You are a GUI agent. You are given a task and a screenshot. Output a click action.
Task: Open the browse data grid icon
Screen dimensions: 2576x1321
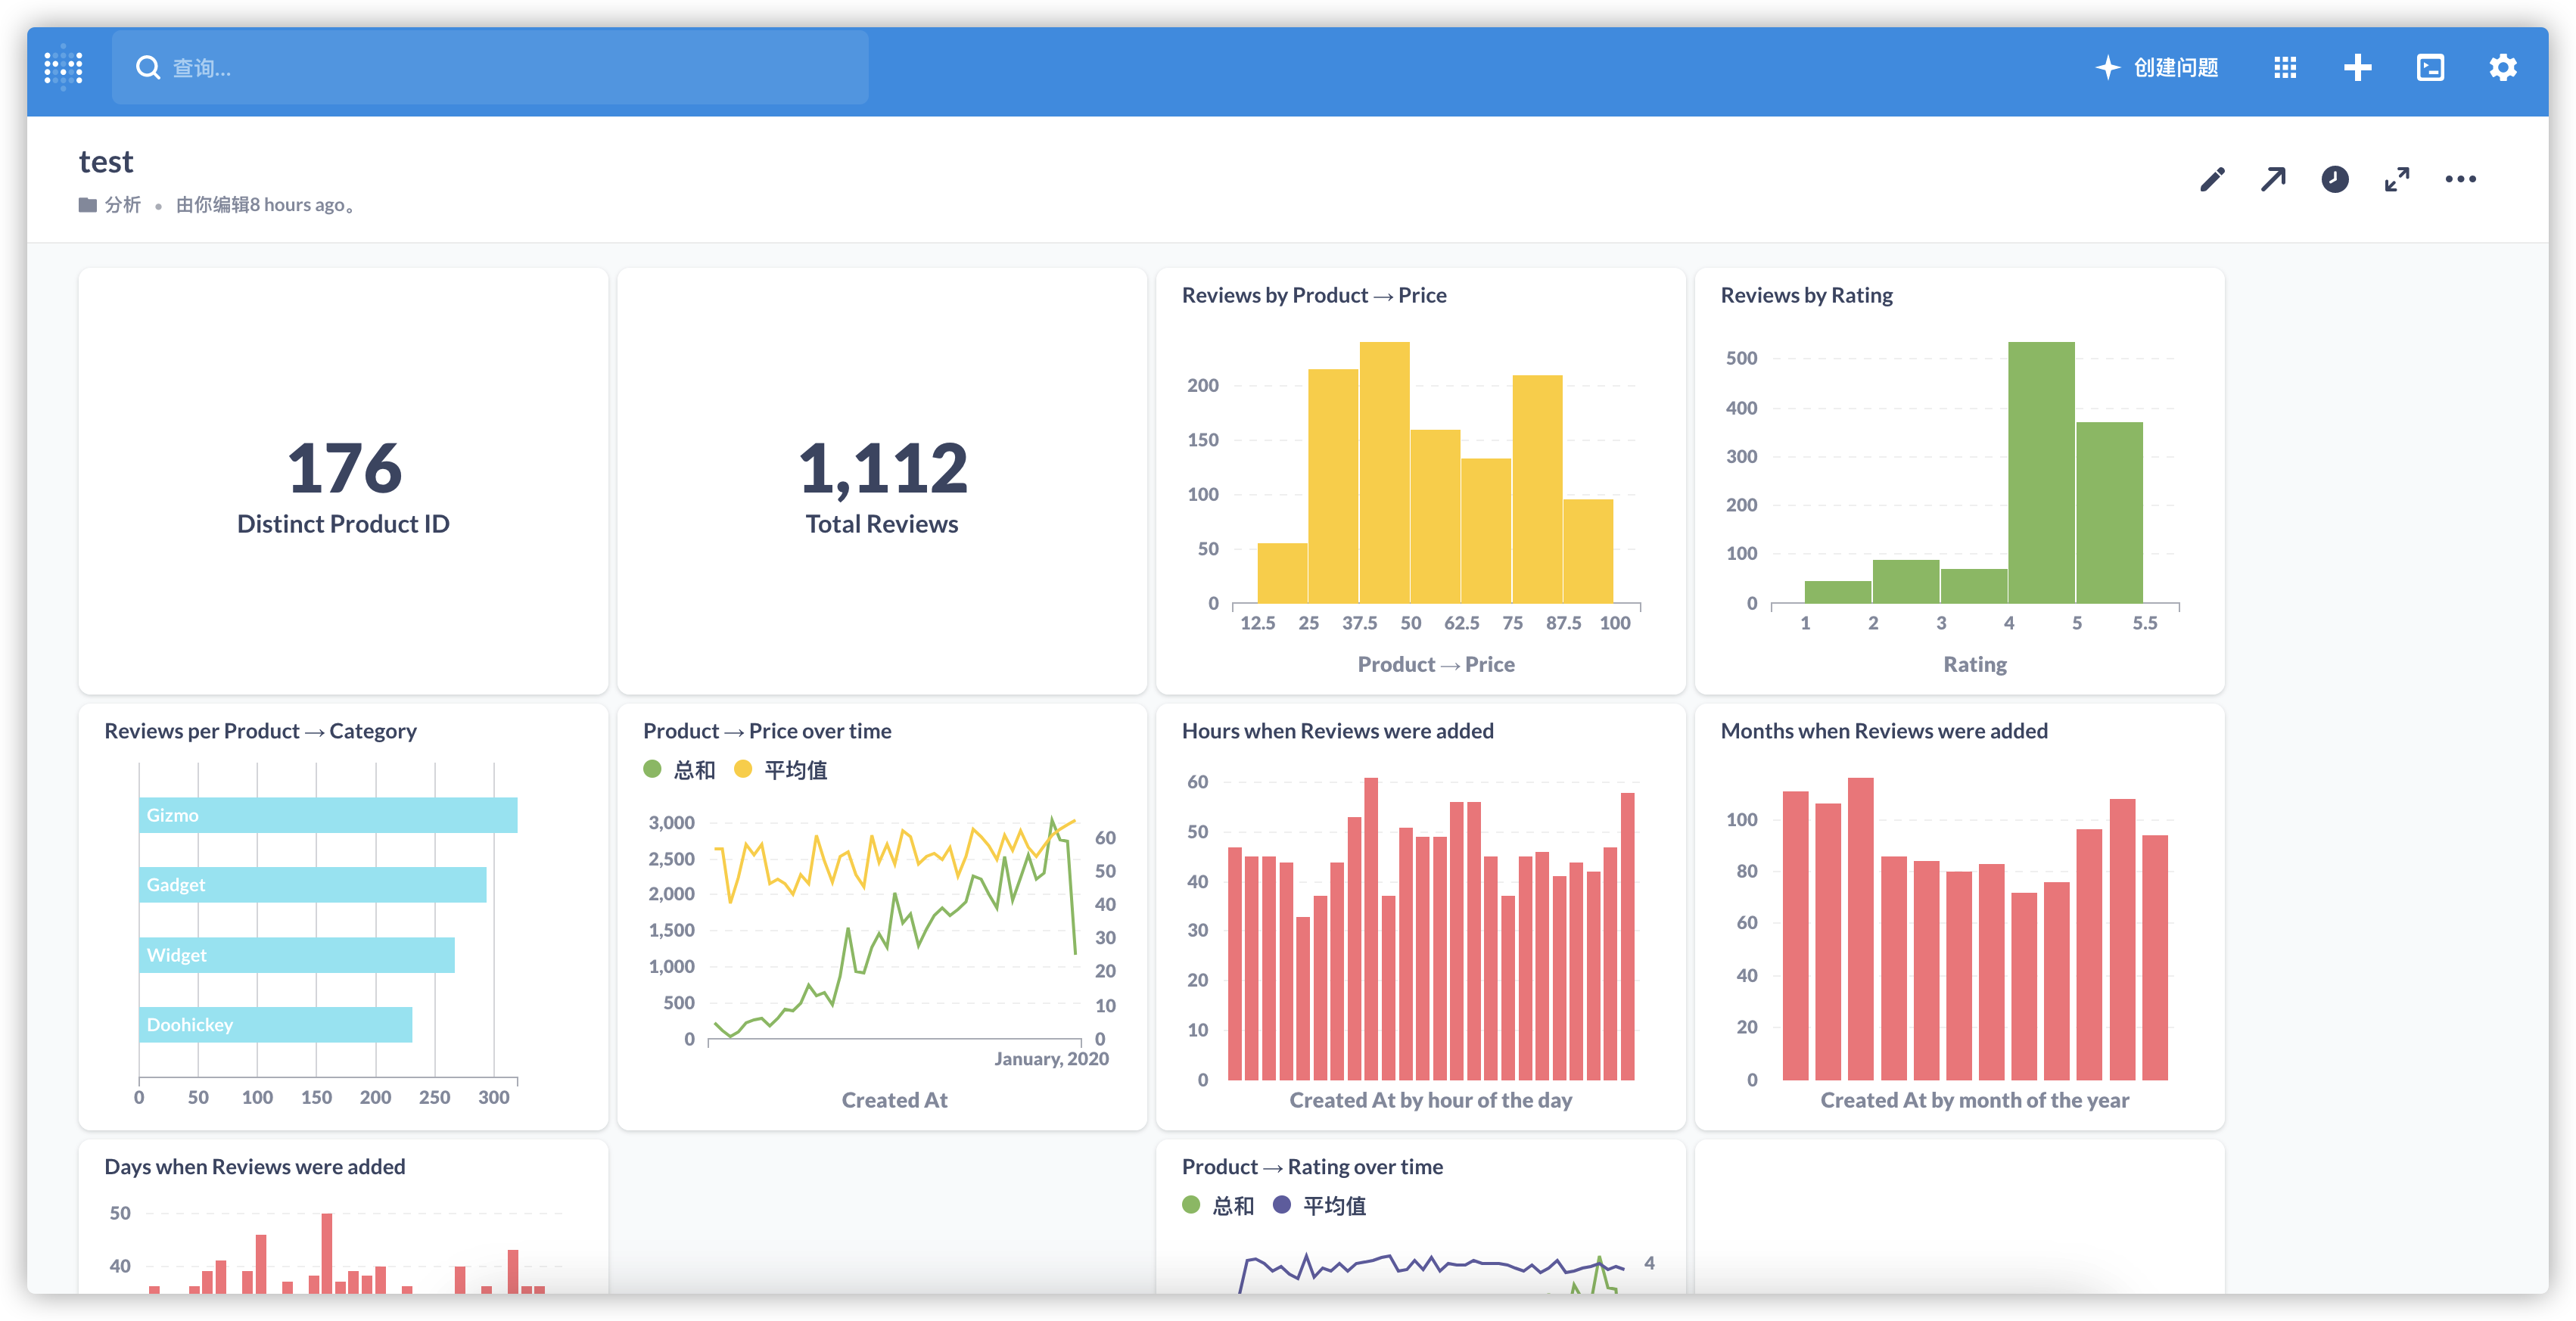[x=2285, y=67]
